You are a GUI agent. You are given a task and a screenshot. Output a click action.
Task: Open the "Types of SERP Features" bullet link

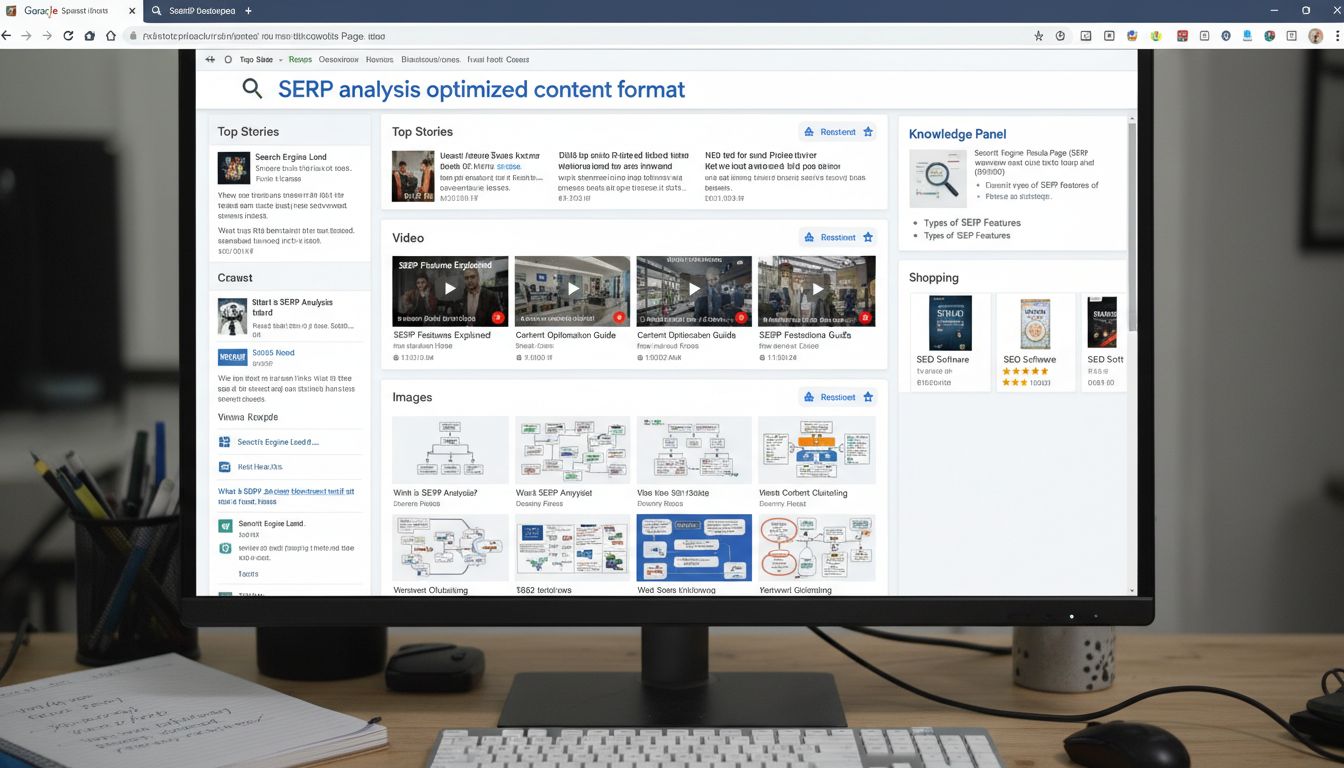click(972, 223)
